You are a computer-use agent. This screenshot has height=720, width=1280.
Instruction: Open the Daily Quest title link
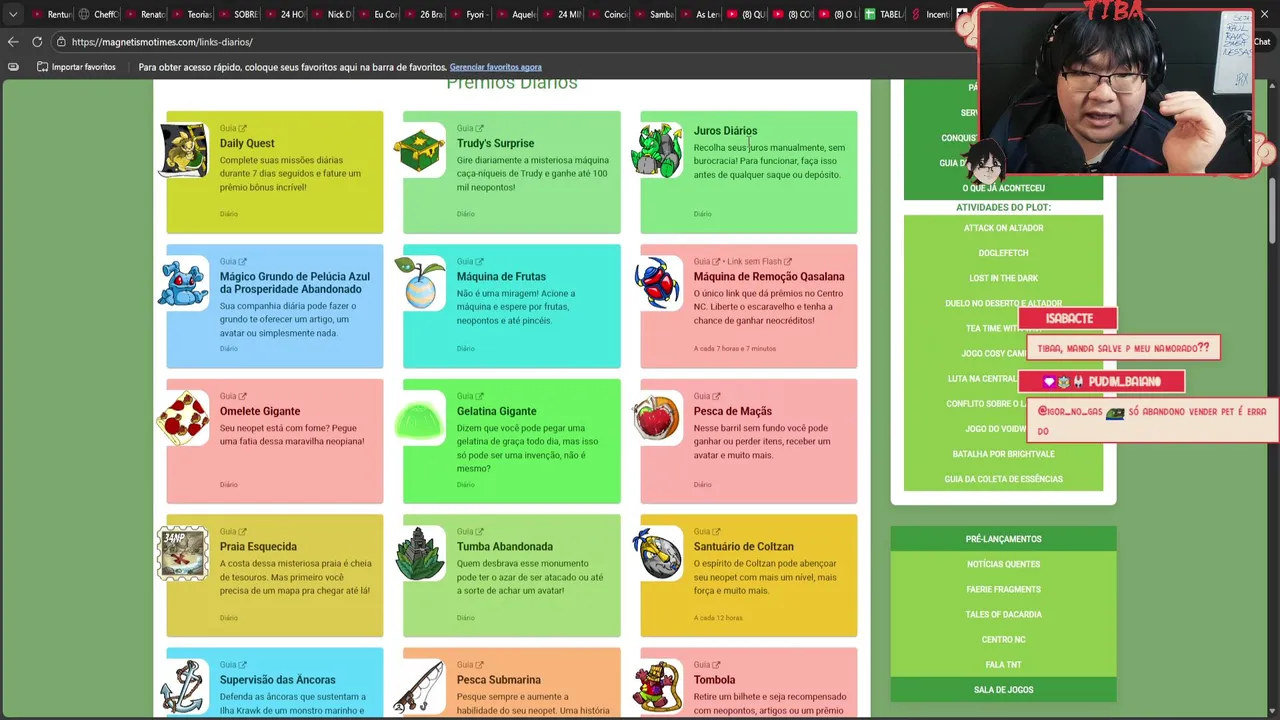point(247,143)
